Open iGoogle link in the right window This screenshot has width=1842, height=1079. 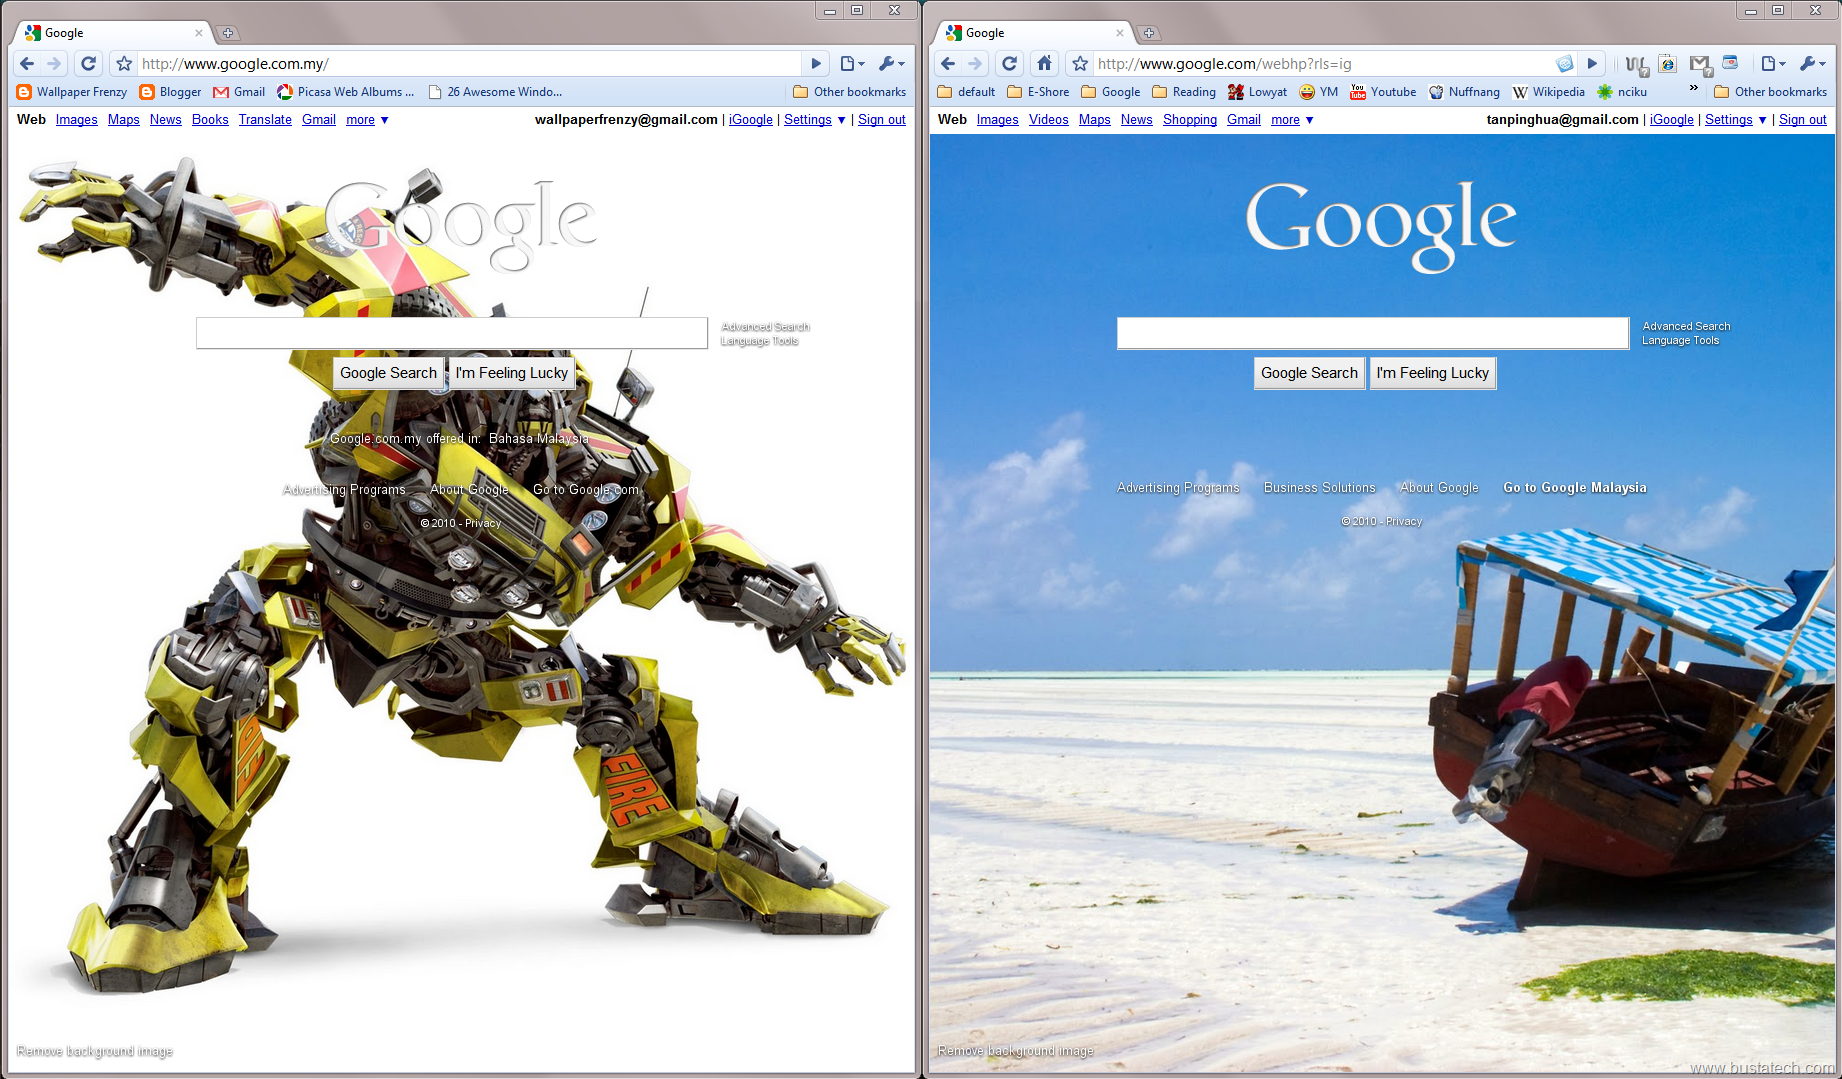(x=1671, y=120)
